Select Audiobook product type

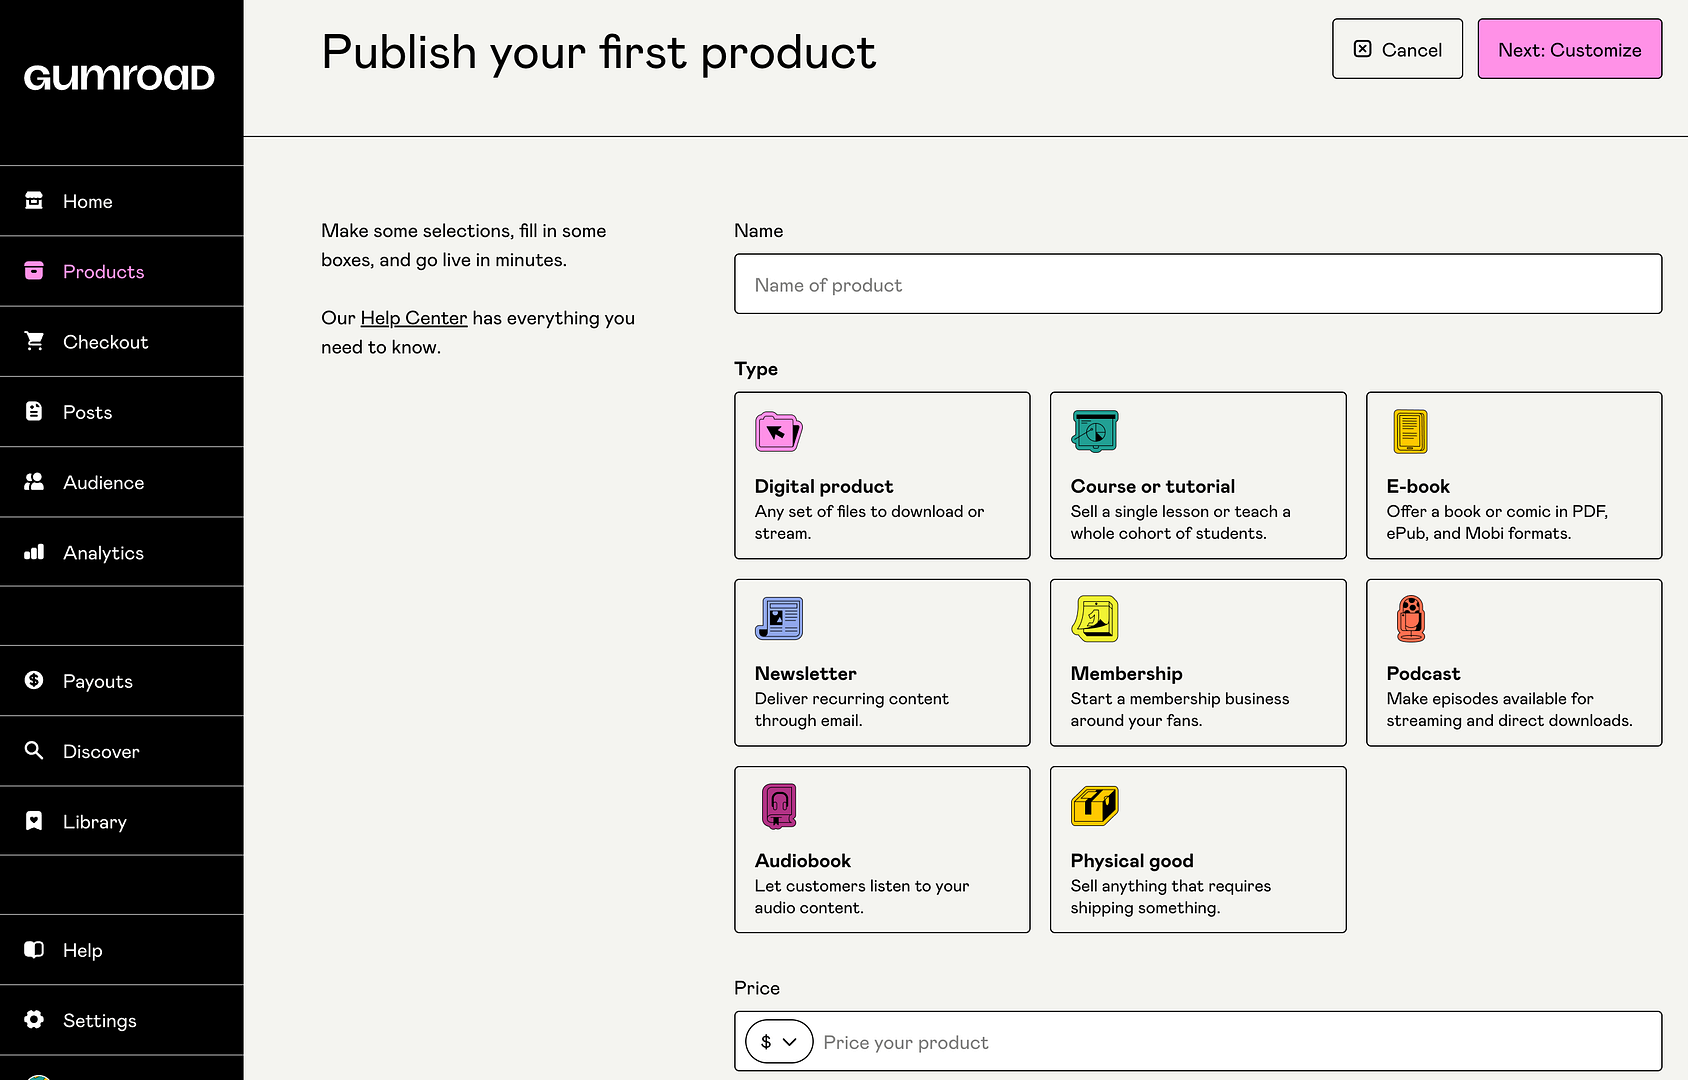pyautogui.click(x=882, y=850)
